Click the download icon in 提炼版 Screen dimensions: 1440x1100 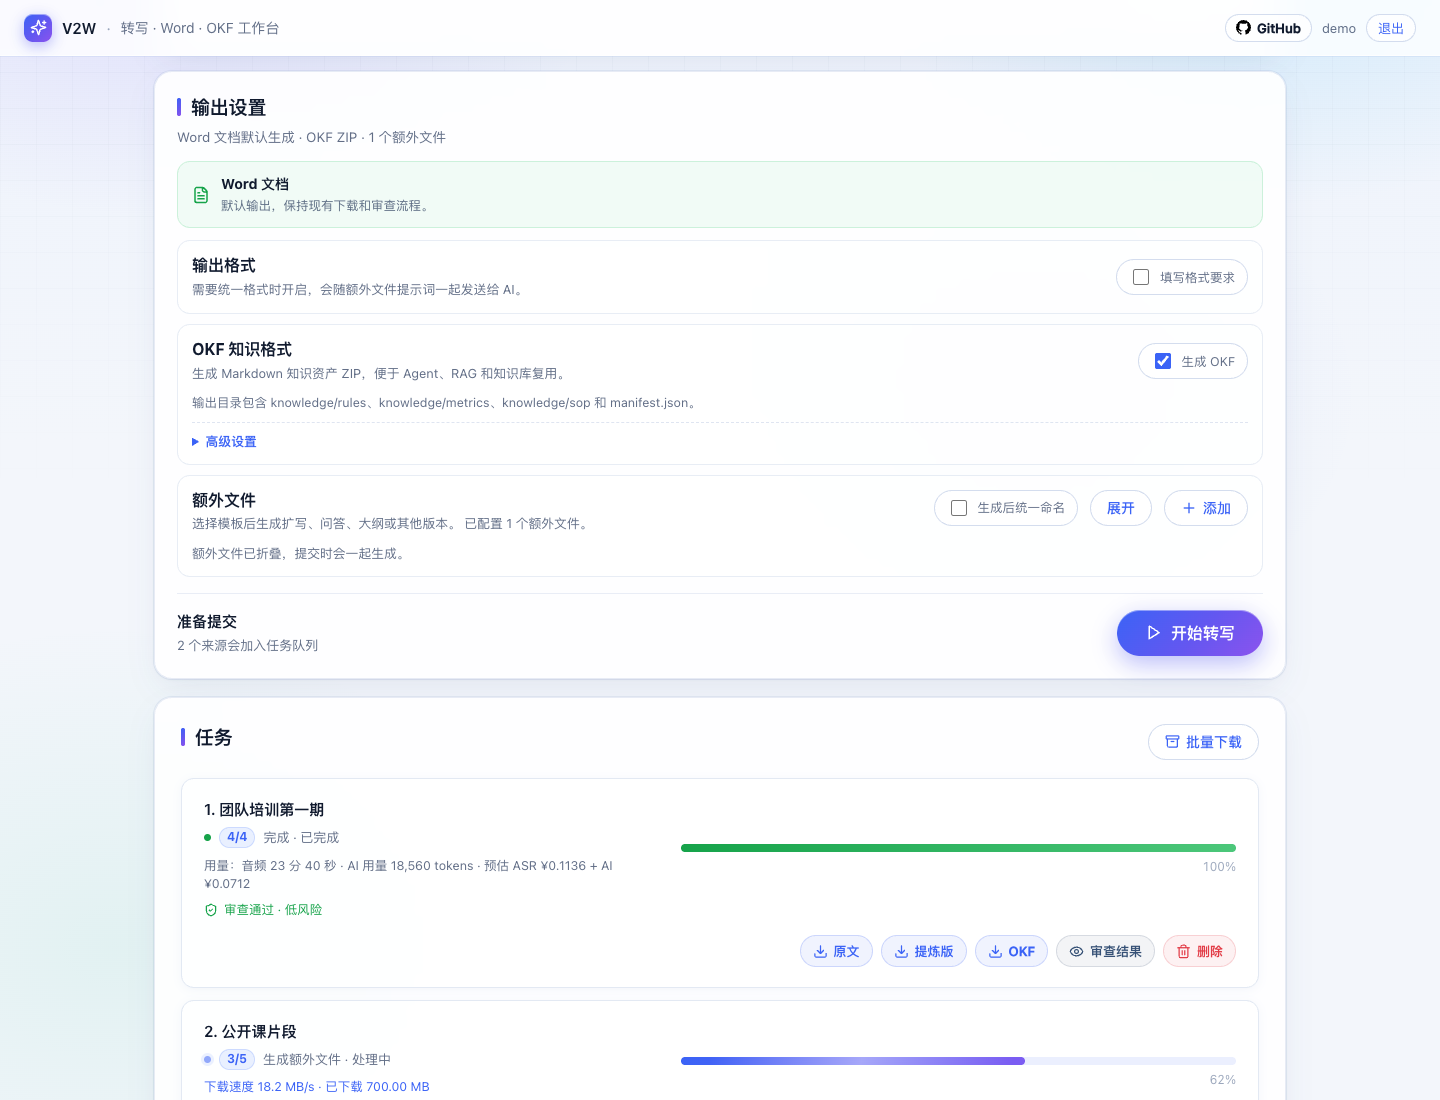pyautogui.click(x=901, y=952)
